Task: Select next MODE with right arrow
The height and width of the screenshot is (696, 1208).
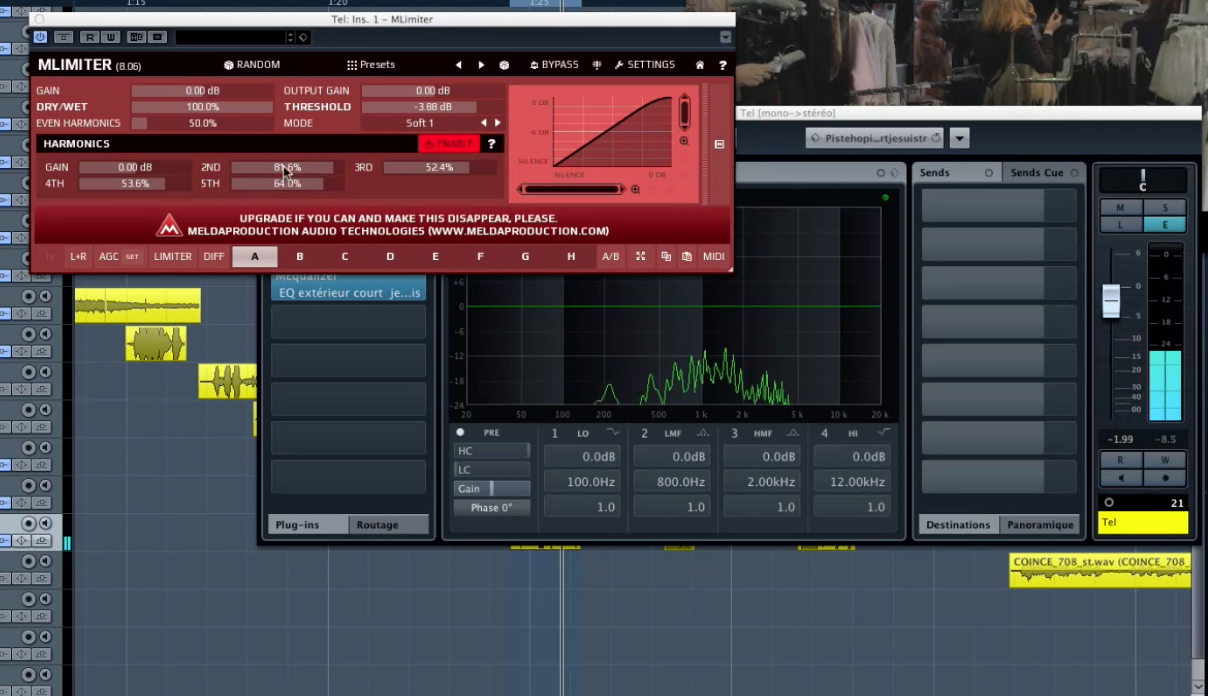Action: tap(497, 123)
